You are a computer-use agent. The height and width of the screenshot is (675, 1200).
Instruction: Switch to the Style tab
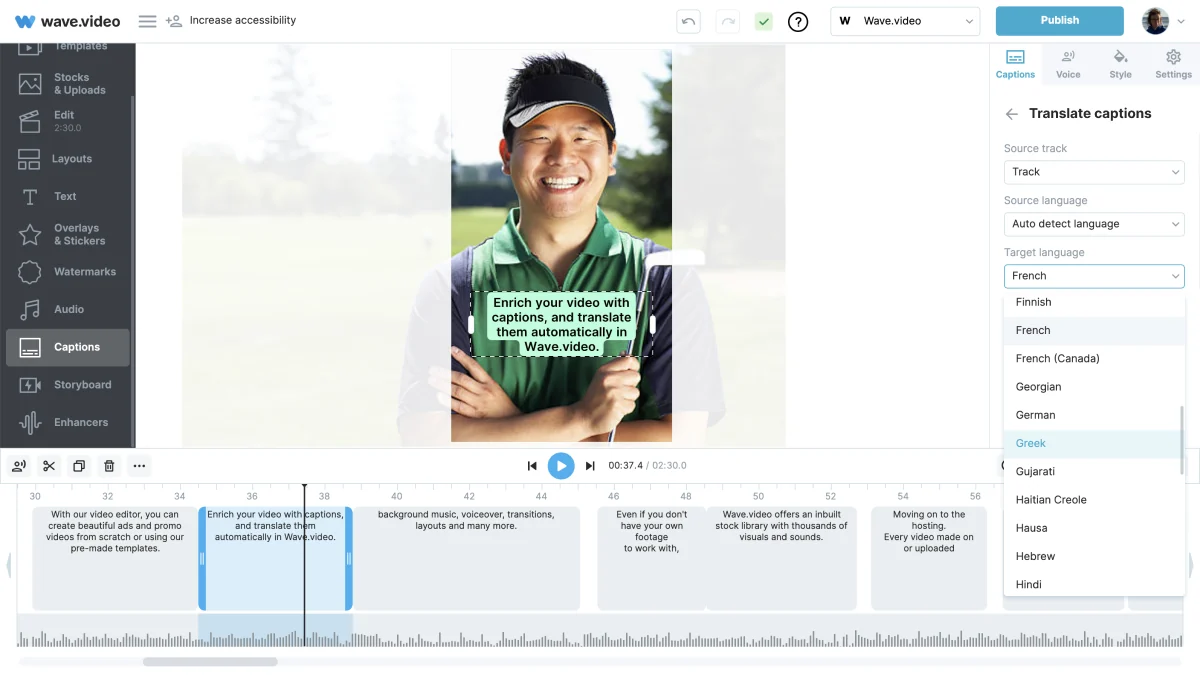(x=1121, y=64)
